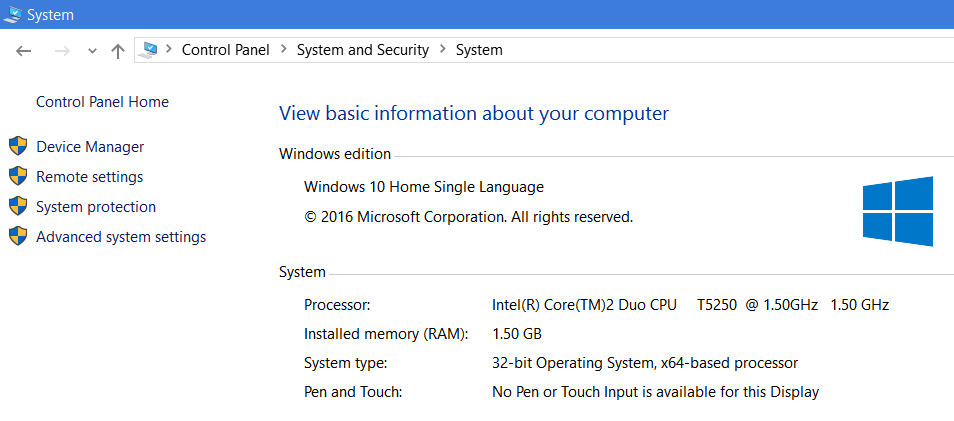The width and height of the screenshot is (954, 421).
Task: Click the Forward navigation arrow
Action: pos(62,50)
